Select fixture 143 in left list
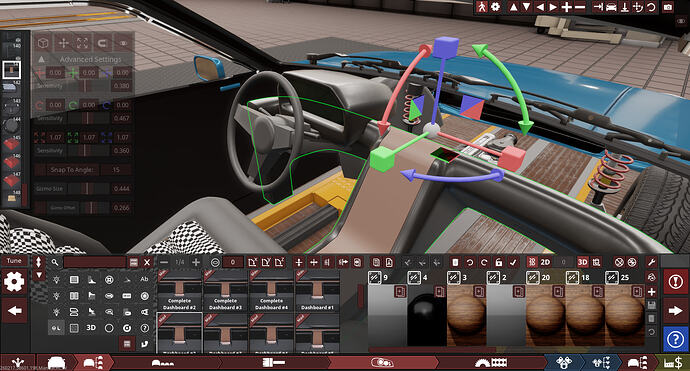Image resolution: width=690 pixels, height=371 pixels. (11, 108)
